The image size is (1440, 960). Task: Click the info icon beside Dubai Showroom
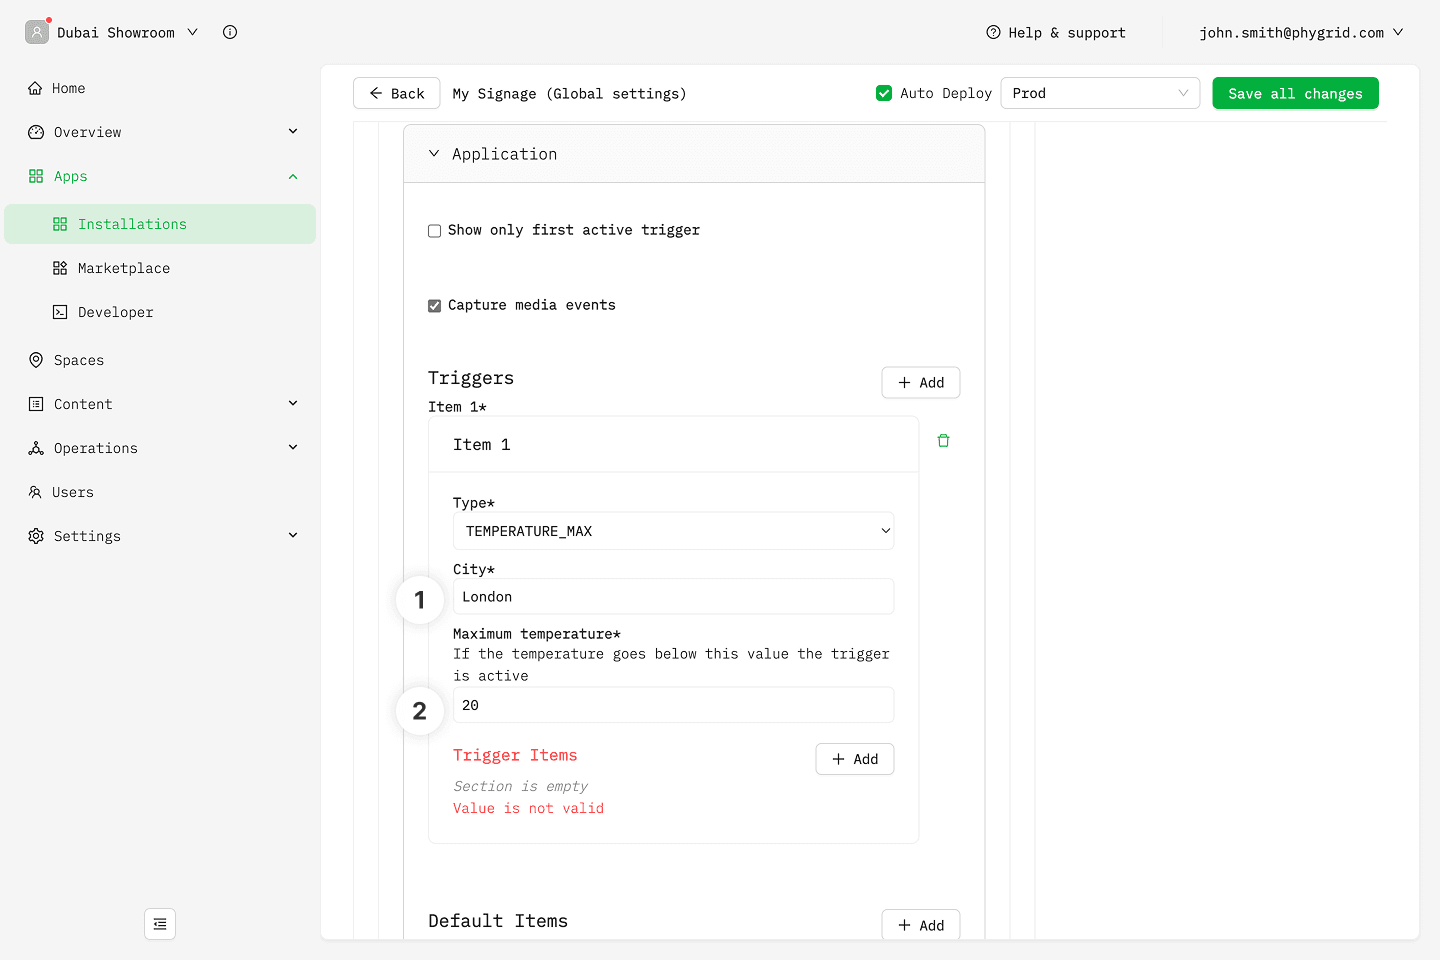pyautogui.click(x=230, y=32)
